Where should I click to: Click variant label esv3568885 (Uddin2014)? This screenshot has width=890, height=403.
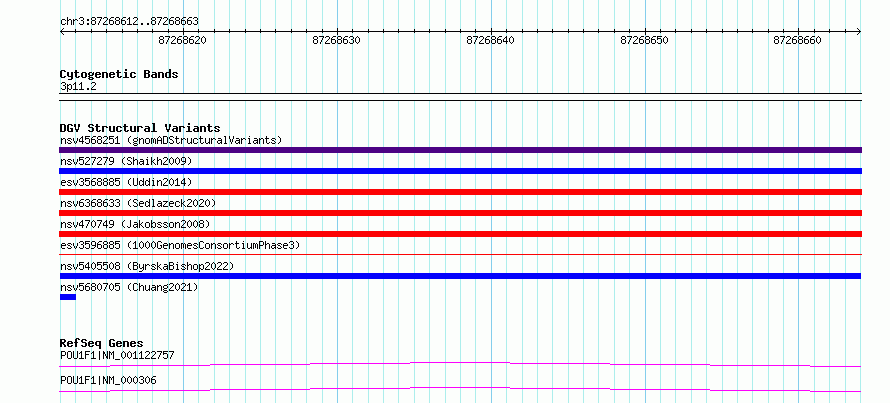click(x=126, y=182)
